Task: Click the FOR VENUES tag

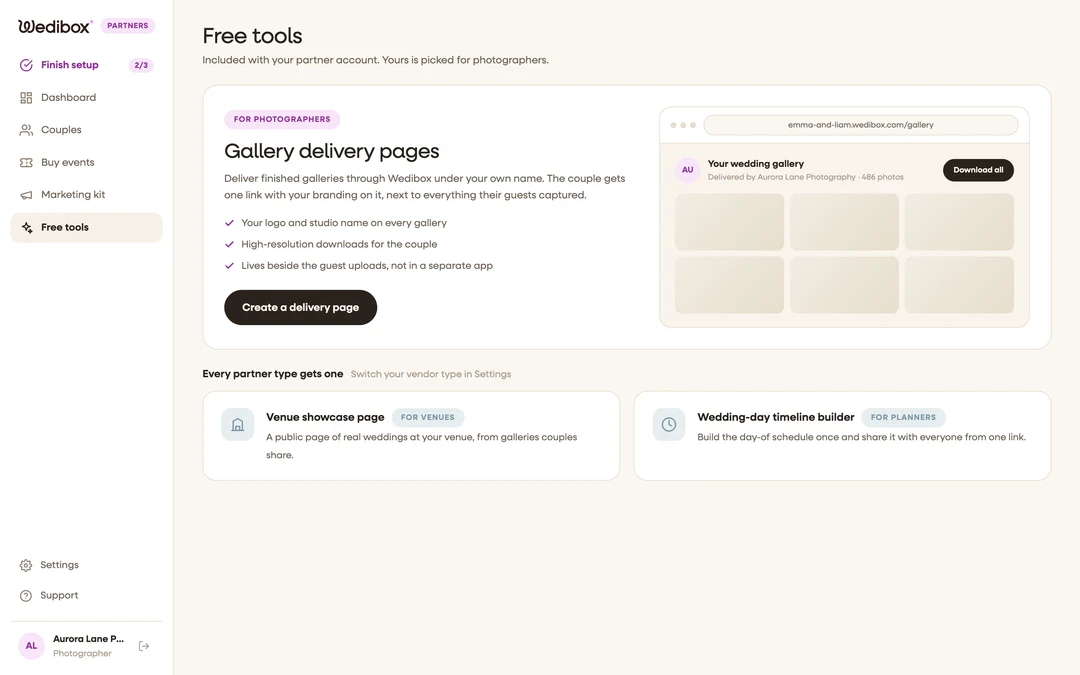Action: [428, 417]
